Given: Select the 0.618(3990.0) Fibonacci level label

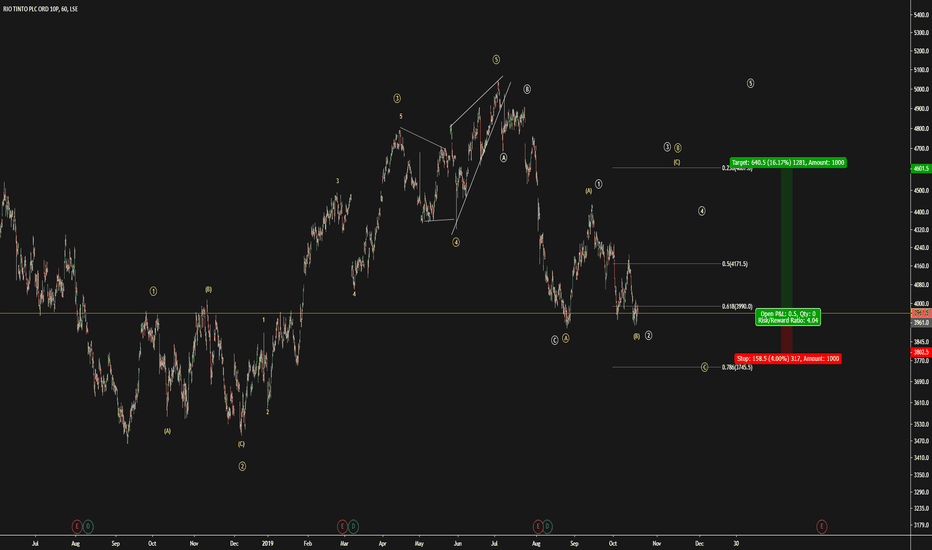Looking at the screenshot, I should [737, 306].
